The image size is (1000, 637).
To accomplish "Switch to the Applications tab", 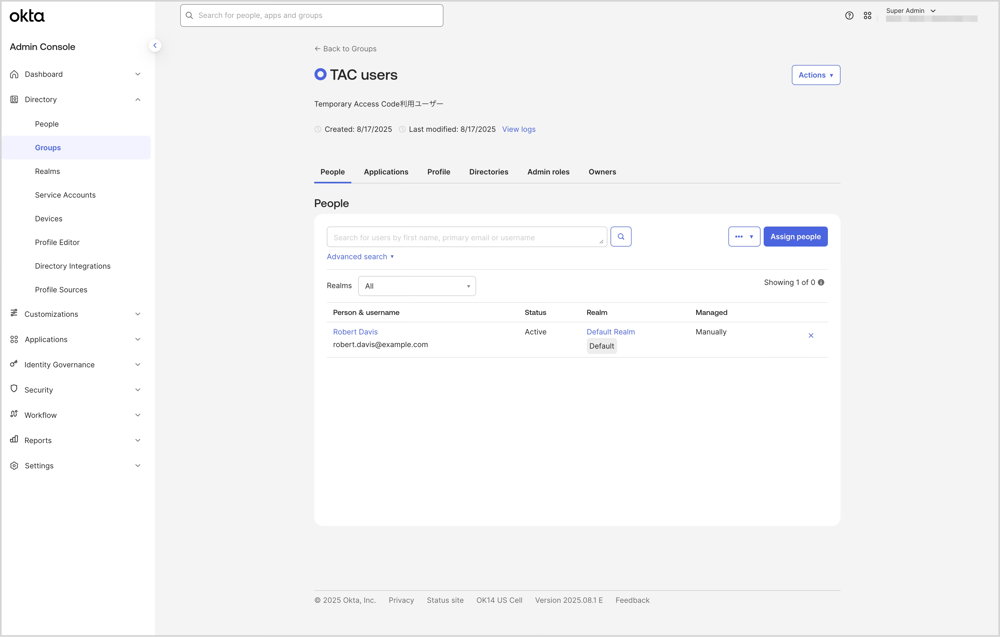I will (x=386, y=172).
